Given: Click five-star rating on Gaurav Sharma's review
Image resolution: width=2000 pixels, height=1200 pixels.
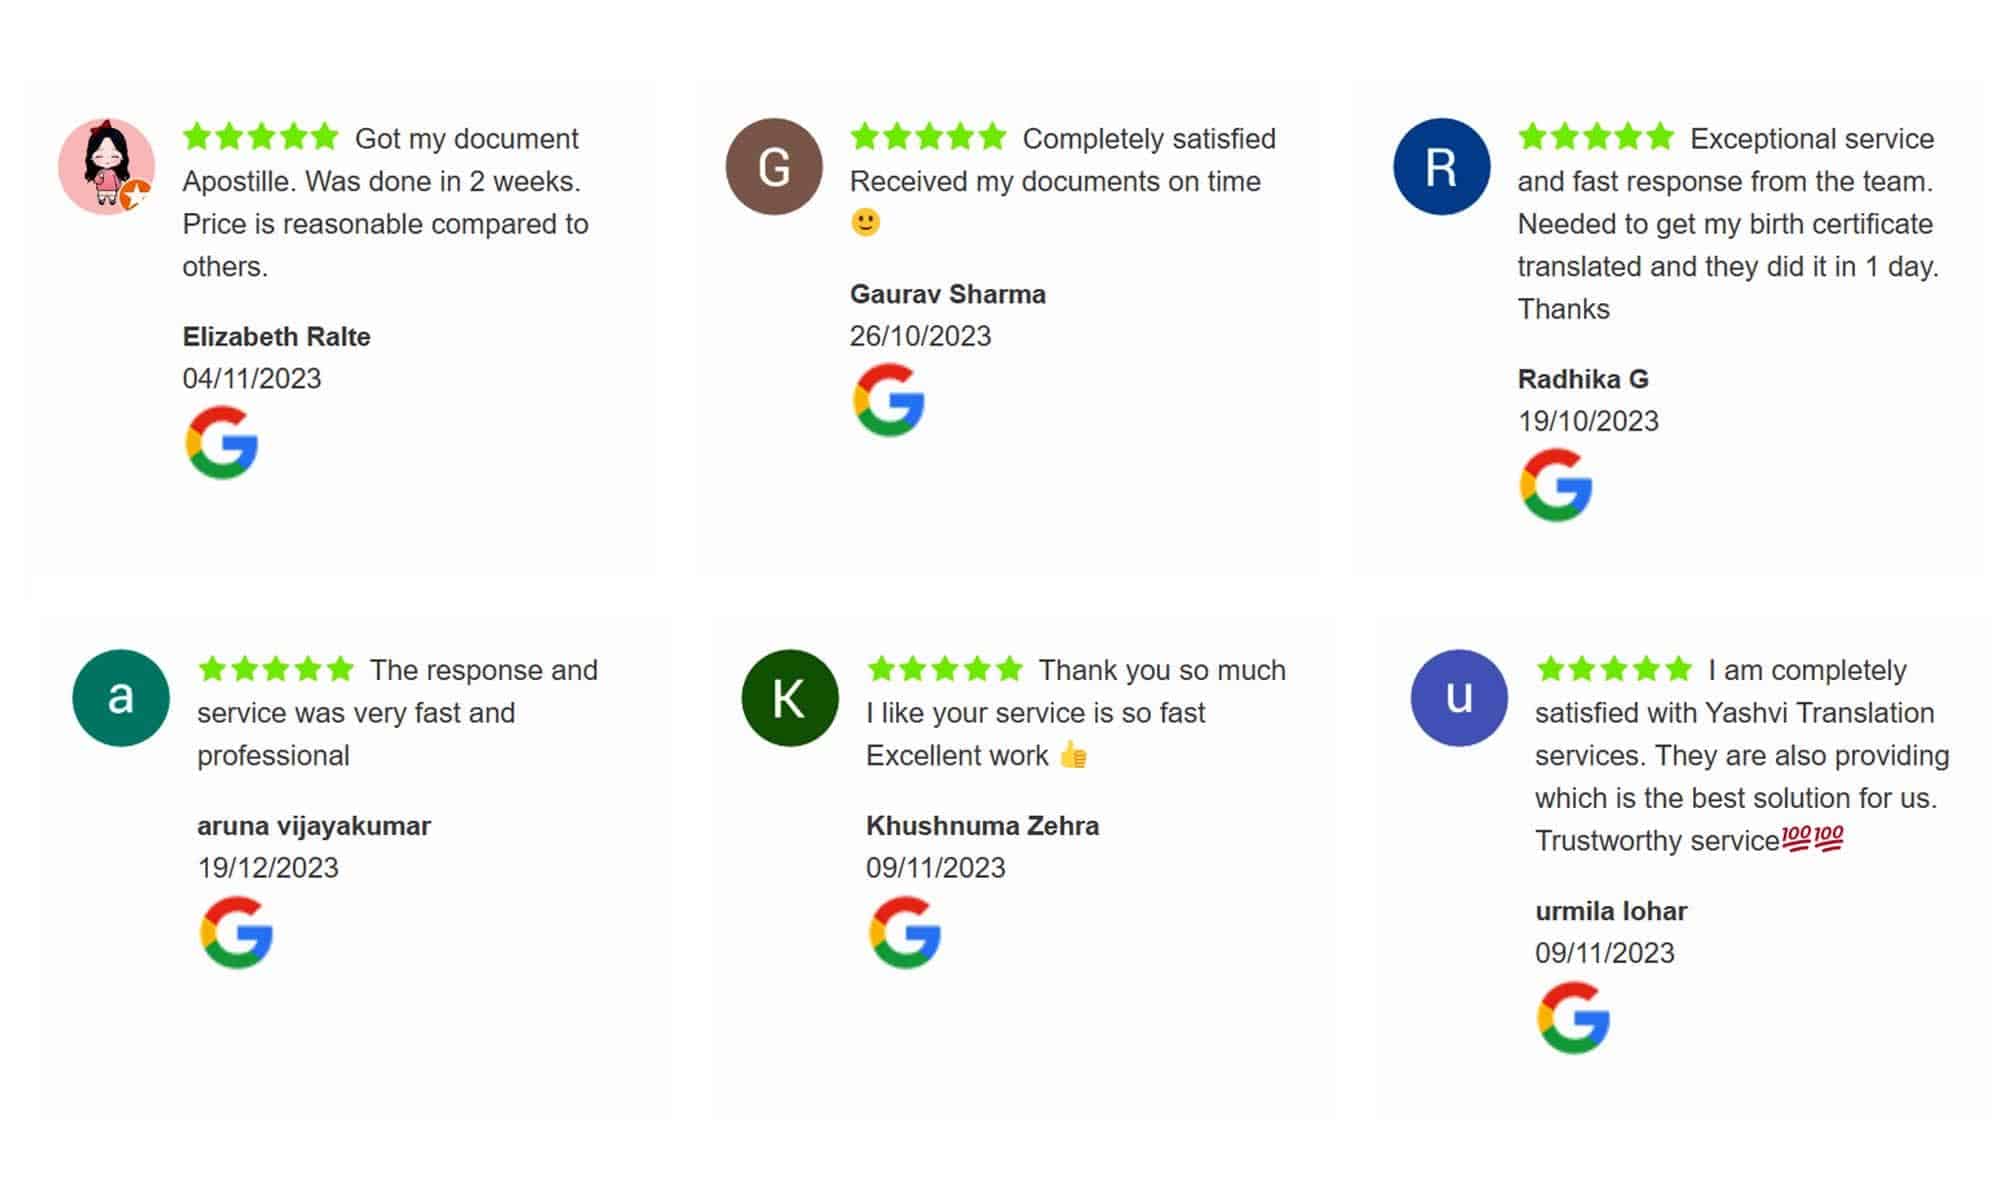Looking at the screenshot, I should pyautogui.click(x=928, y=136).
